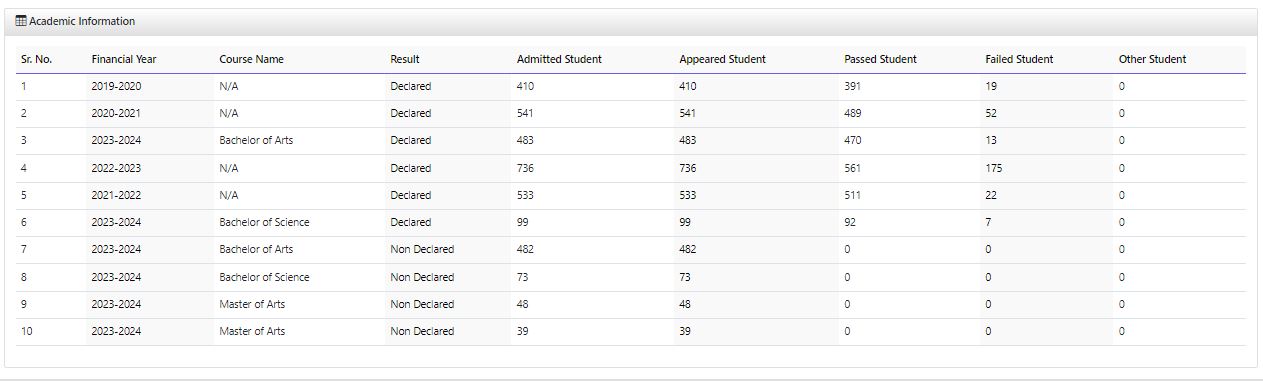Click the failed student value 175
The height and width of the screenshot is (381, 1263).
click(993, 168)
